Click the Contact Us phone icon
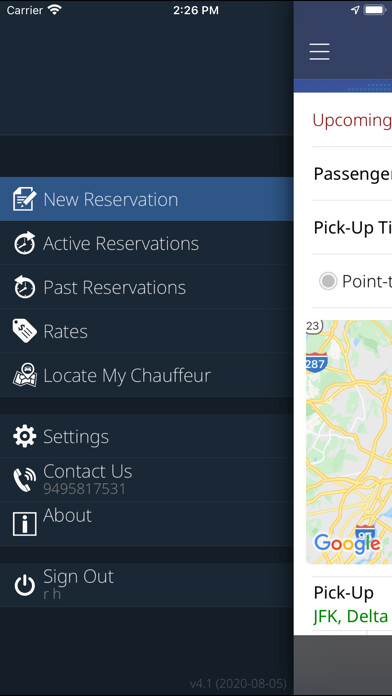 pyautogui.click(x=24, y=479)
